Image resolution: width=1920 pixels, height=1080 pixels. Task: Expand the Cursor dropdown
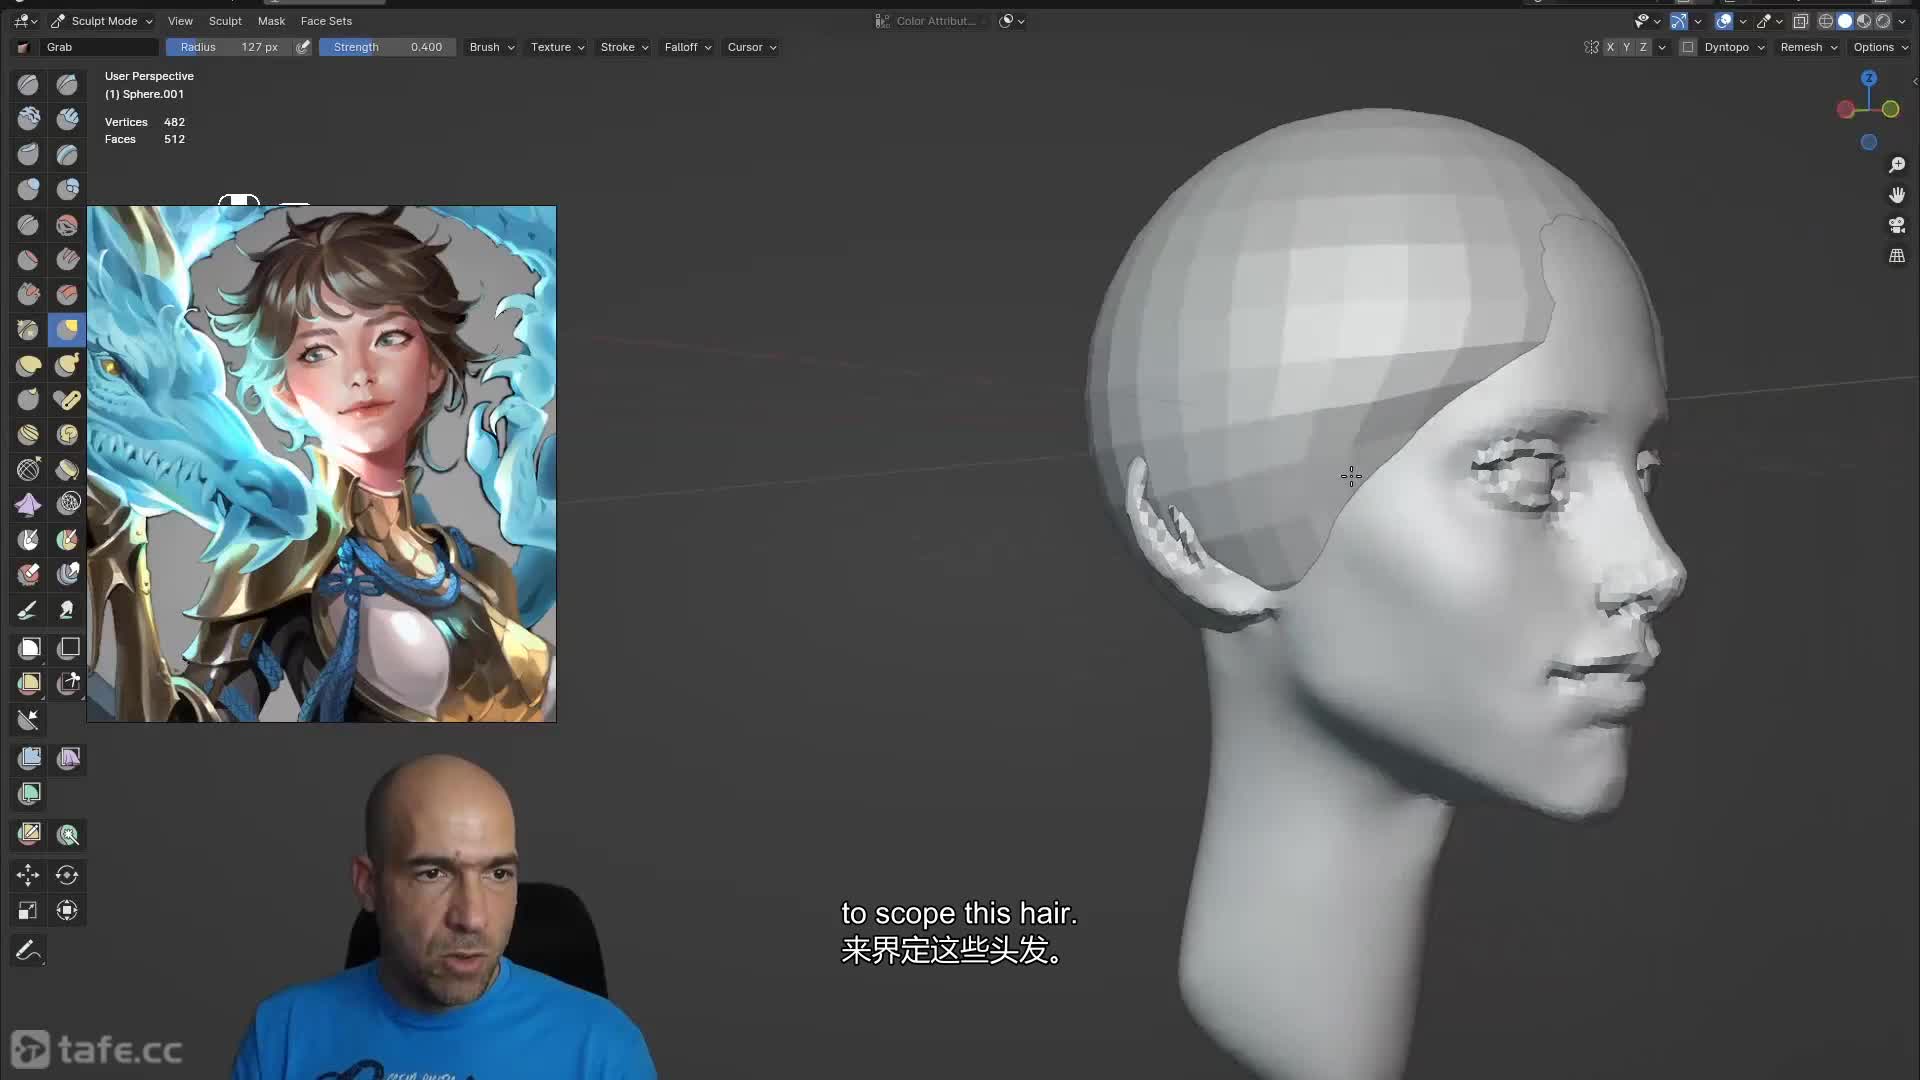(x=752, y=47)
